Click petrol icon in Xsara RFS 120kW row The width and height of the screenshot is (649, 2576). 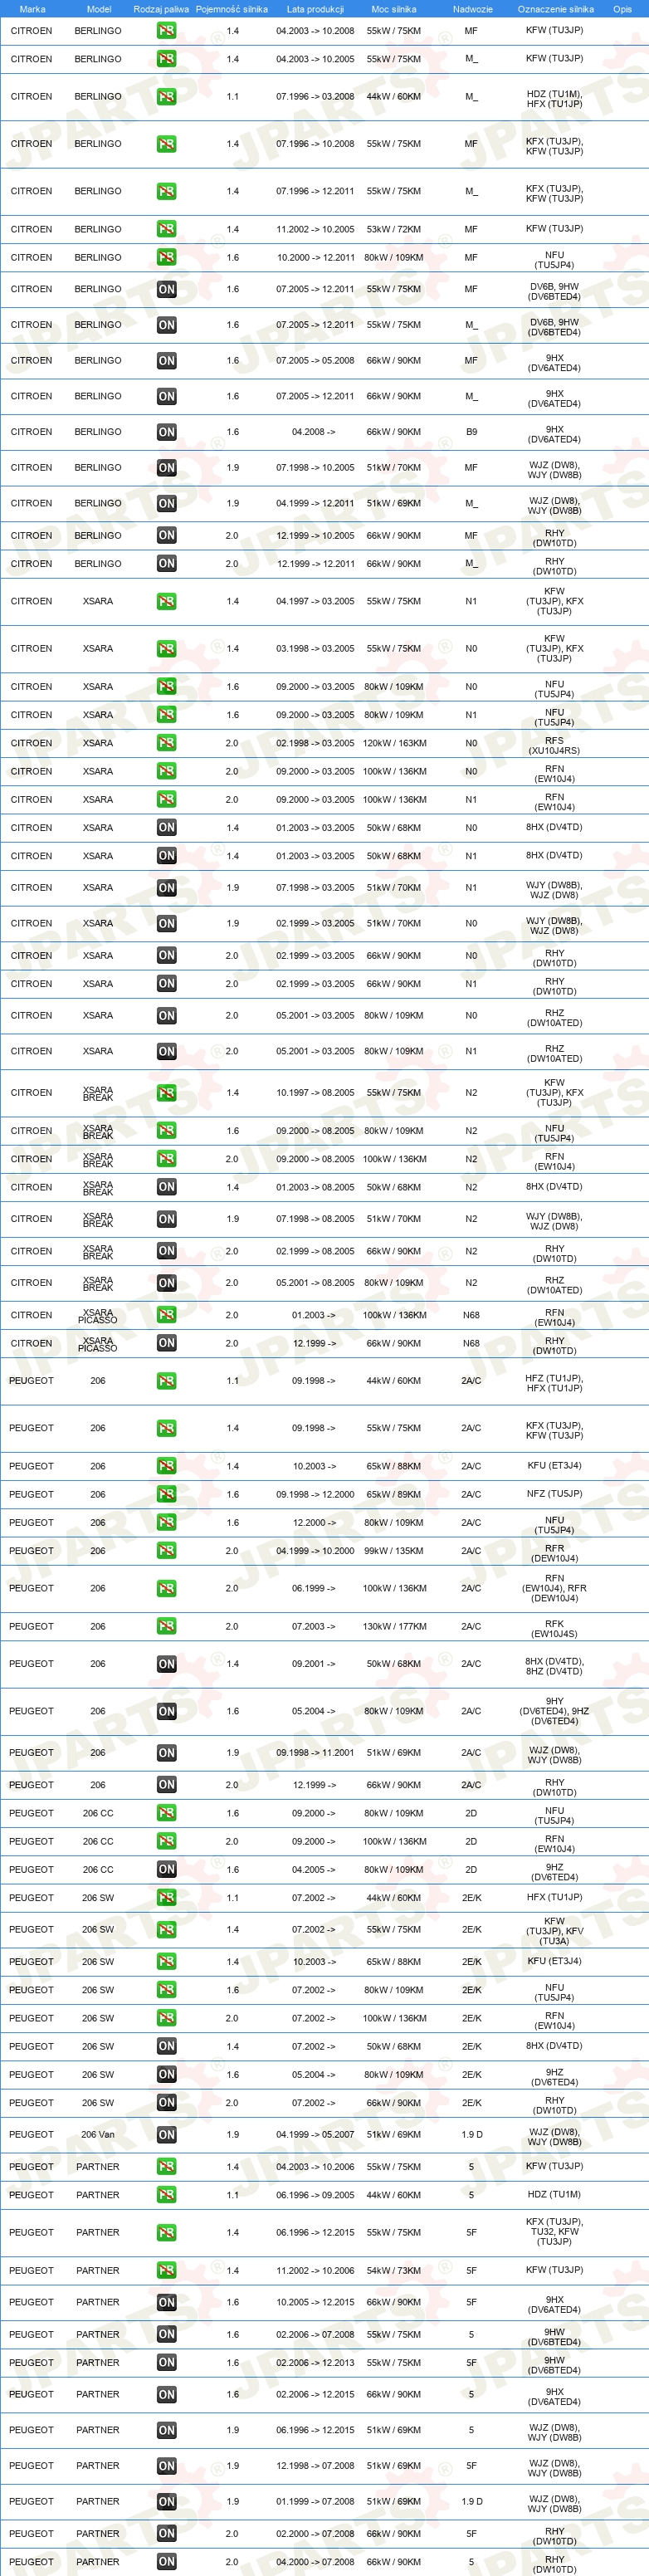166,743
